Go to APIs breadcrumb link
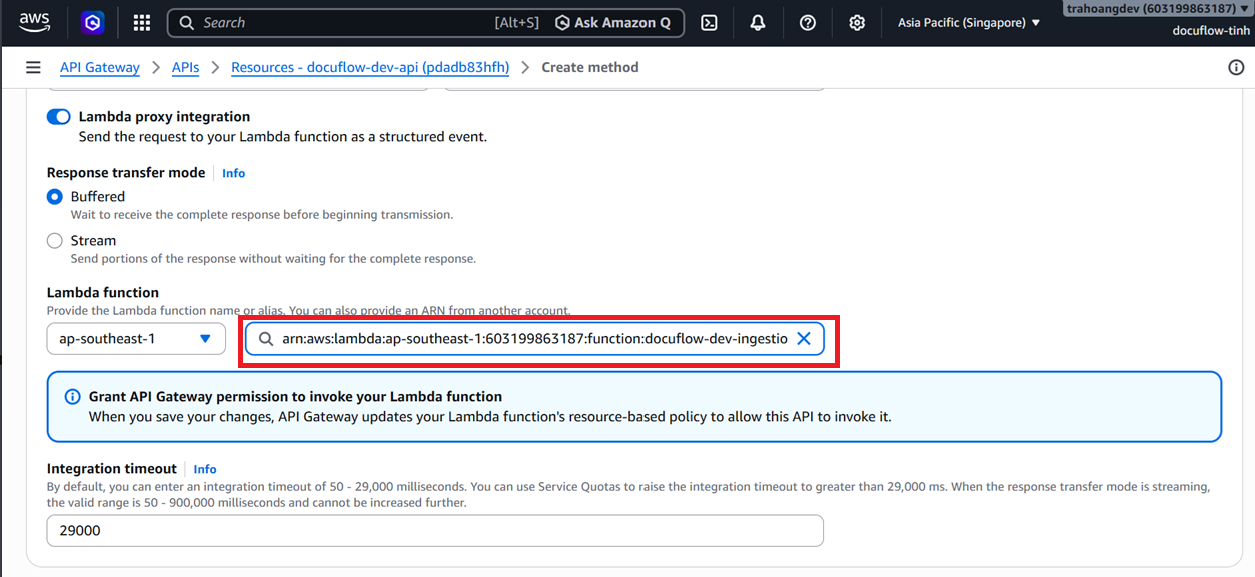The height and width of the screenshot is (577, 1255). pos(185,67)
